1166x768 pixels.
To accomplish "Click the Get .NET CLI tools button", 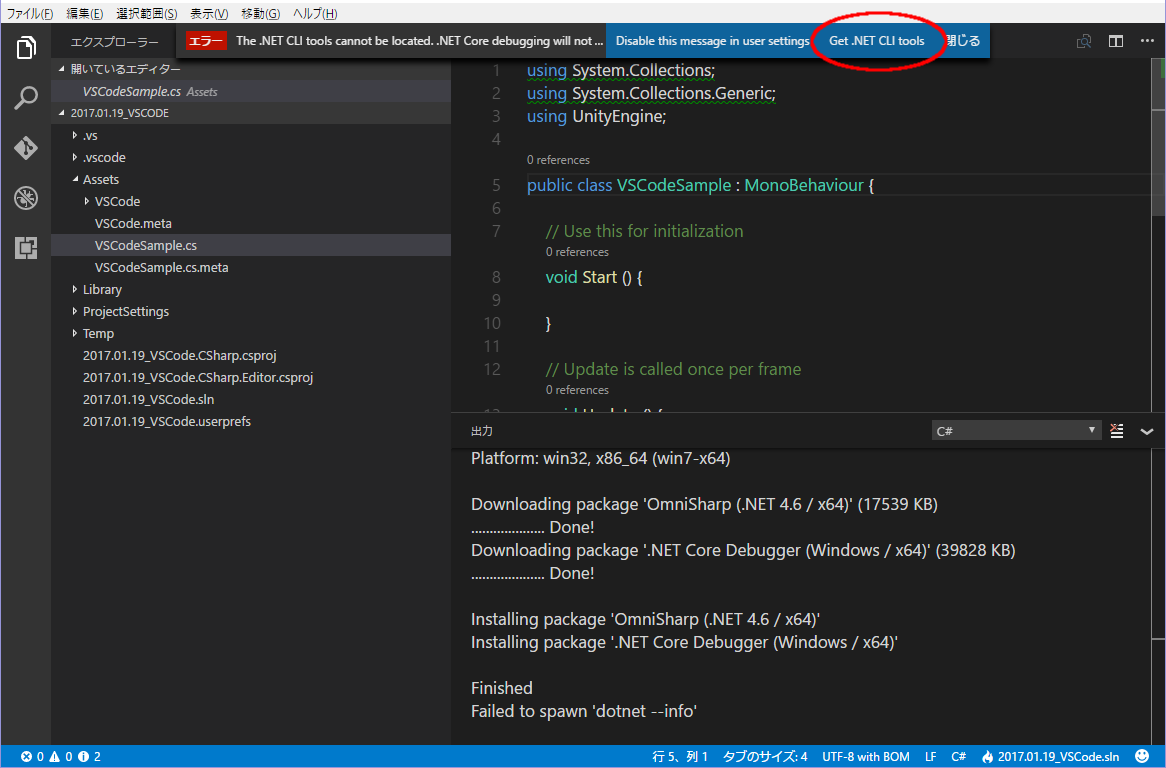I will coord(878,41).
